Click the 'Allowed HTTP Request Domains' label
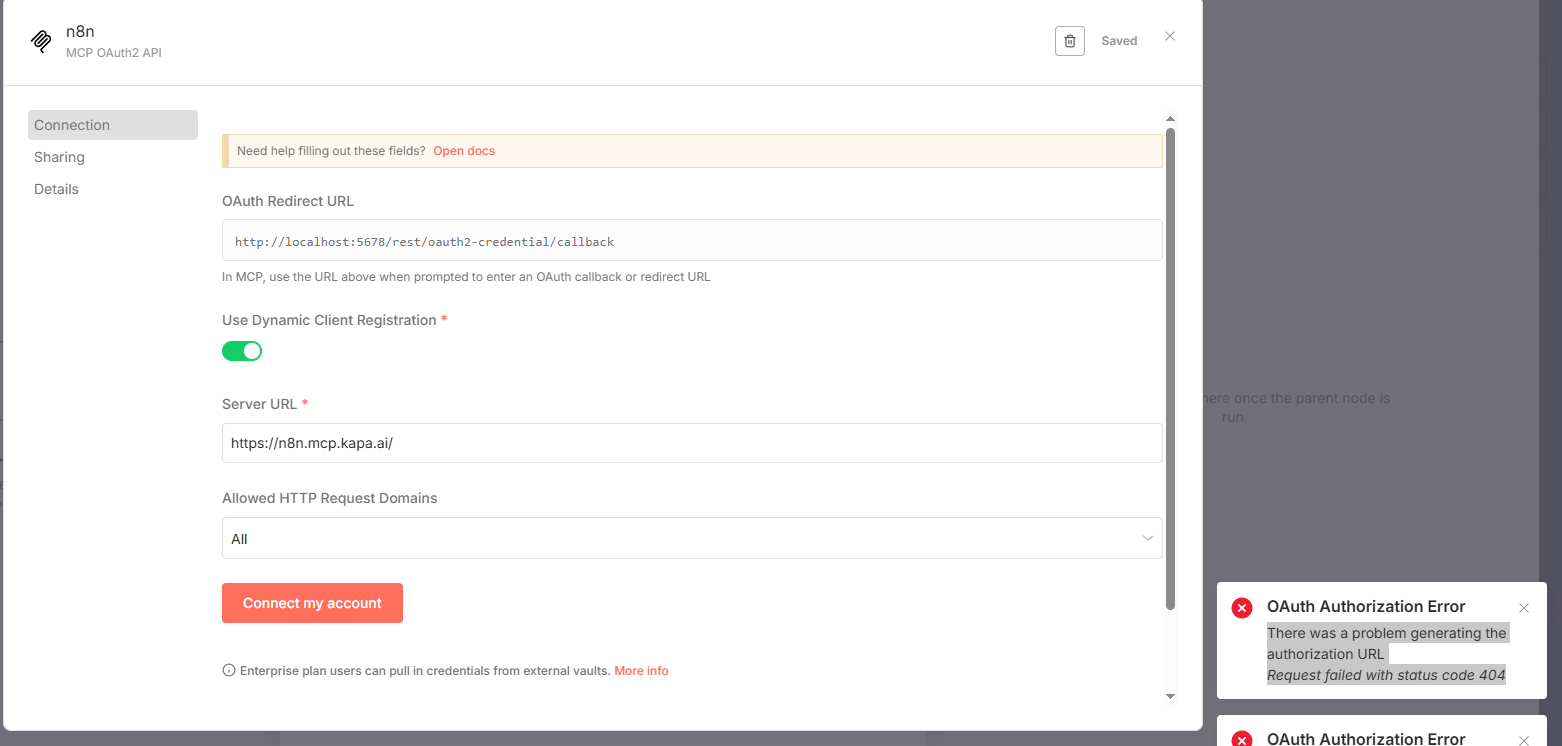This screenshot has height=746, width=1562. pyautogui.click(x=330, y=498)
